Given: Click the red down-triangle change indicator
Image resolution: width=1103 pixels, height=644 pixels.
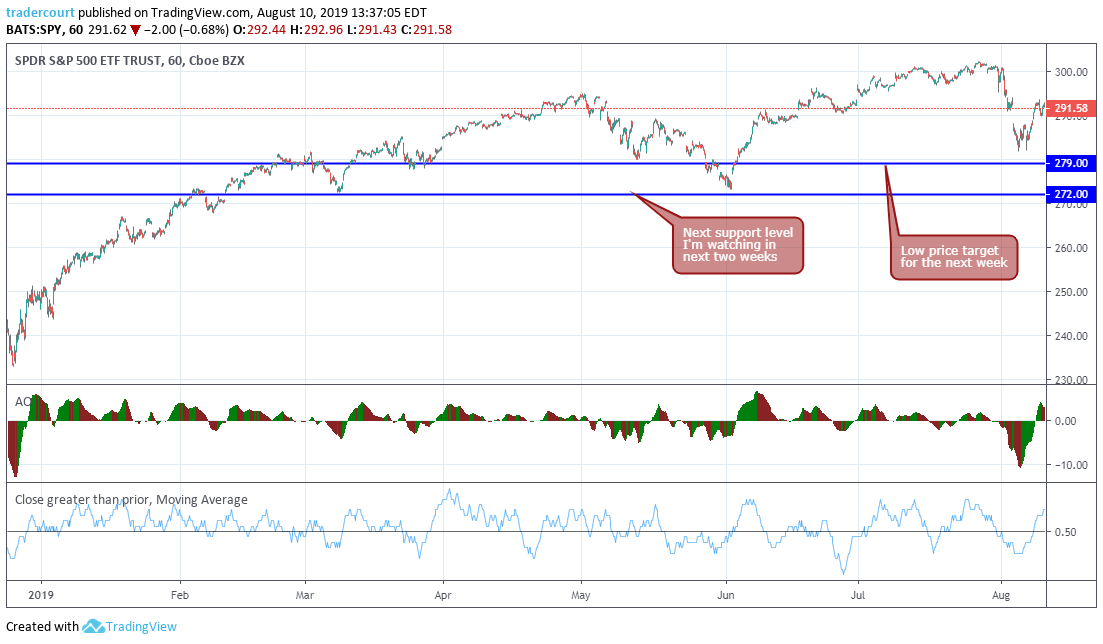Looking at the screenshot, I should point(135,30).
